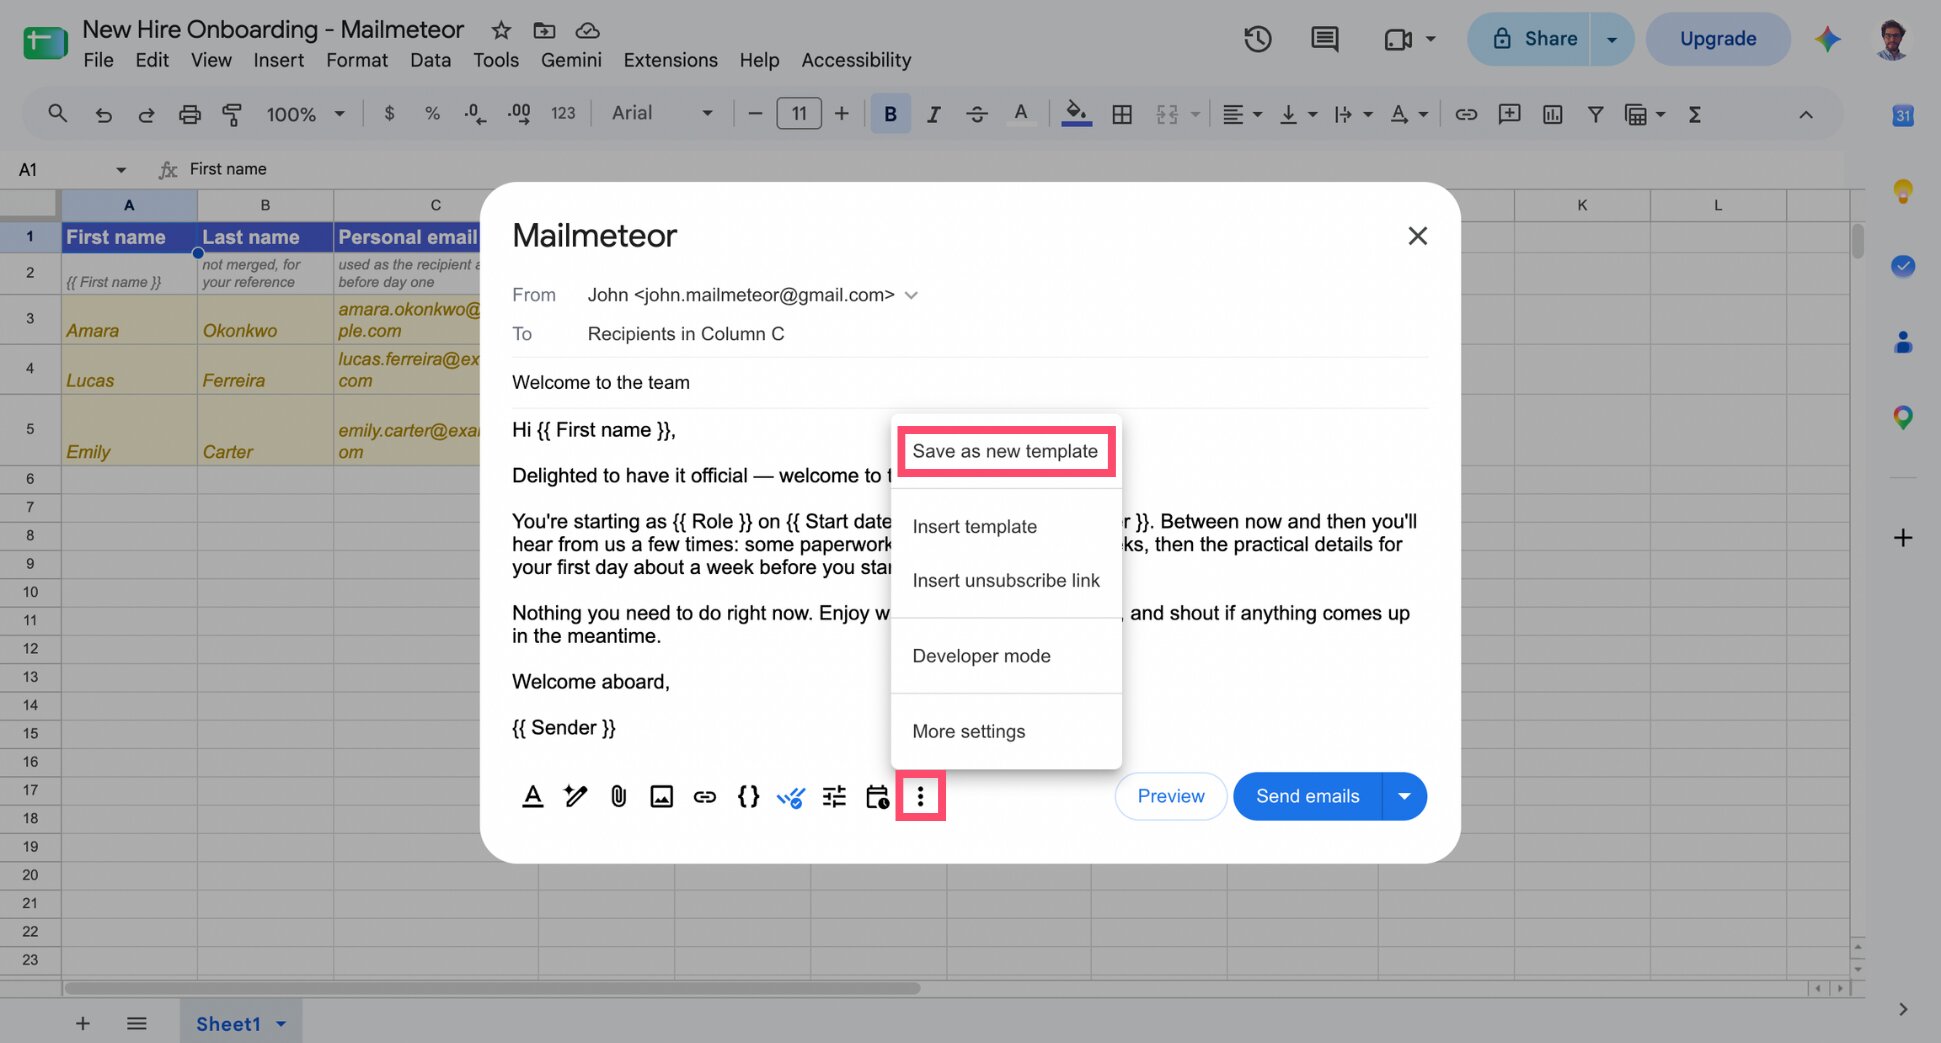Click the Upgrade button
Image resolution: width=1941 pixels, height=1043 pixels.
pyautogui.click(x=1717, y=39)
